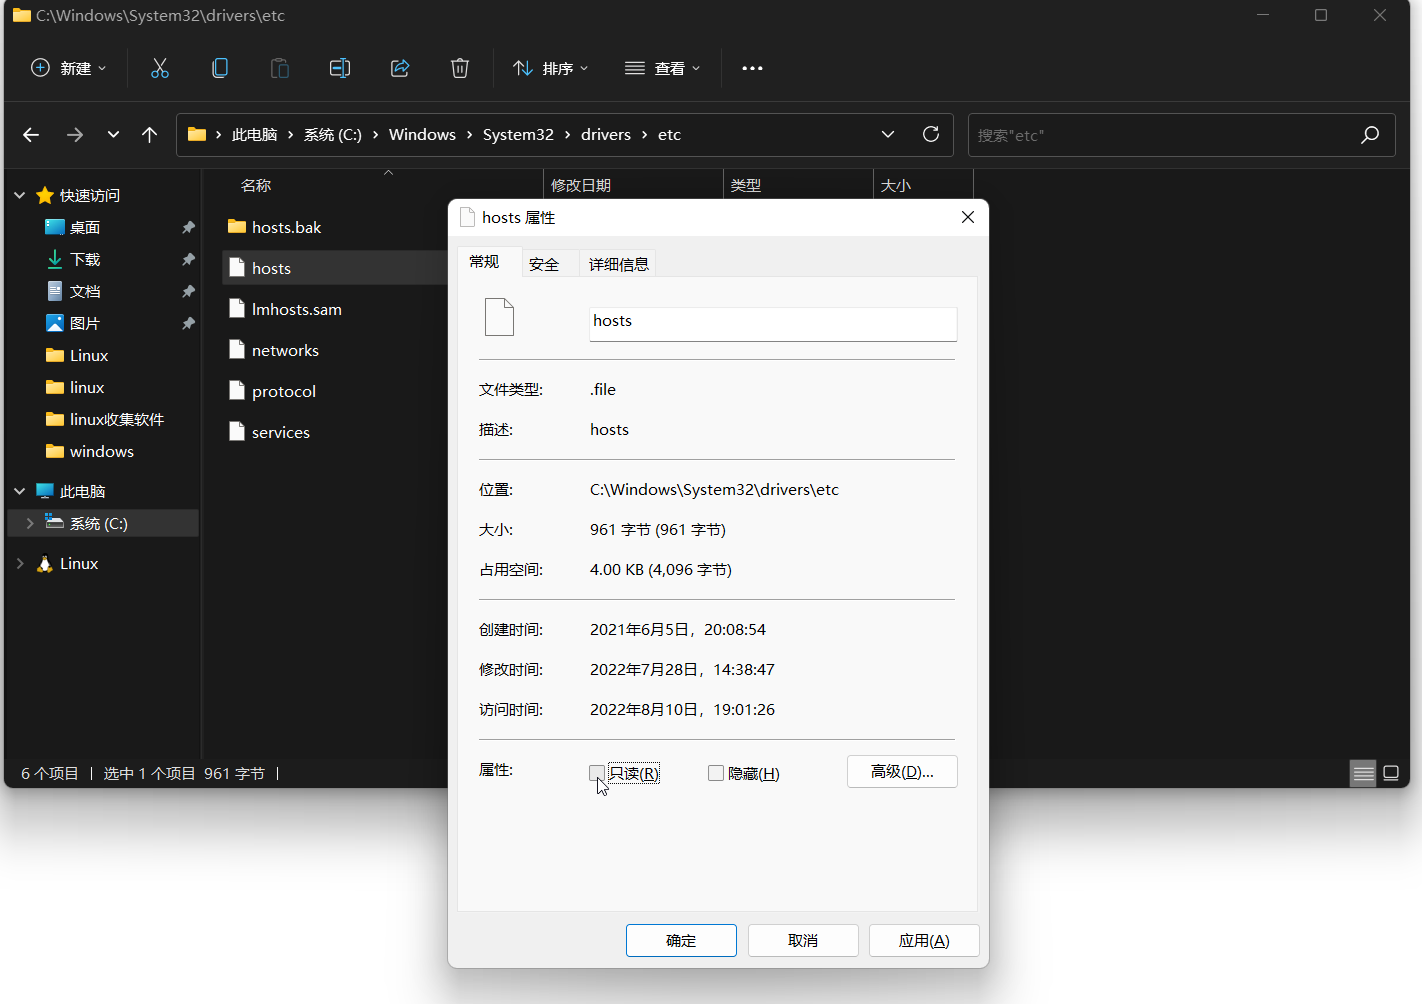Click pin icon beside 下载
Viewport: 1422px width, 1004px height.
coord(188,259)
